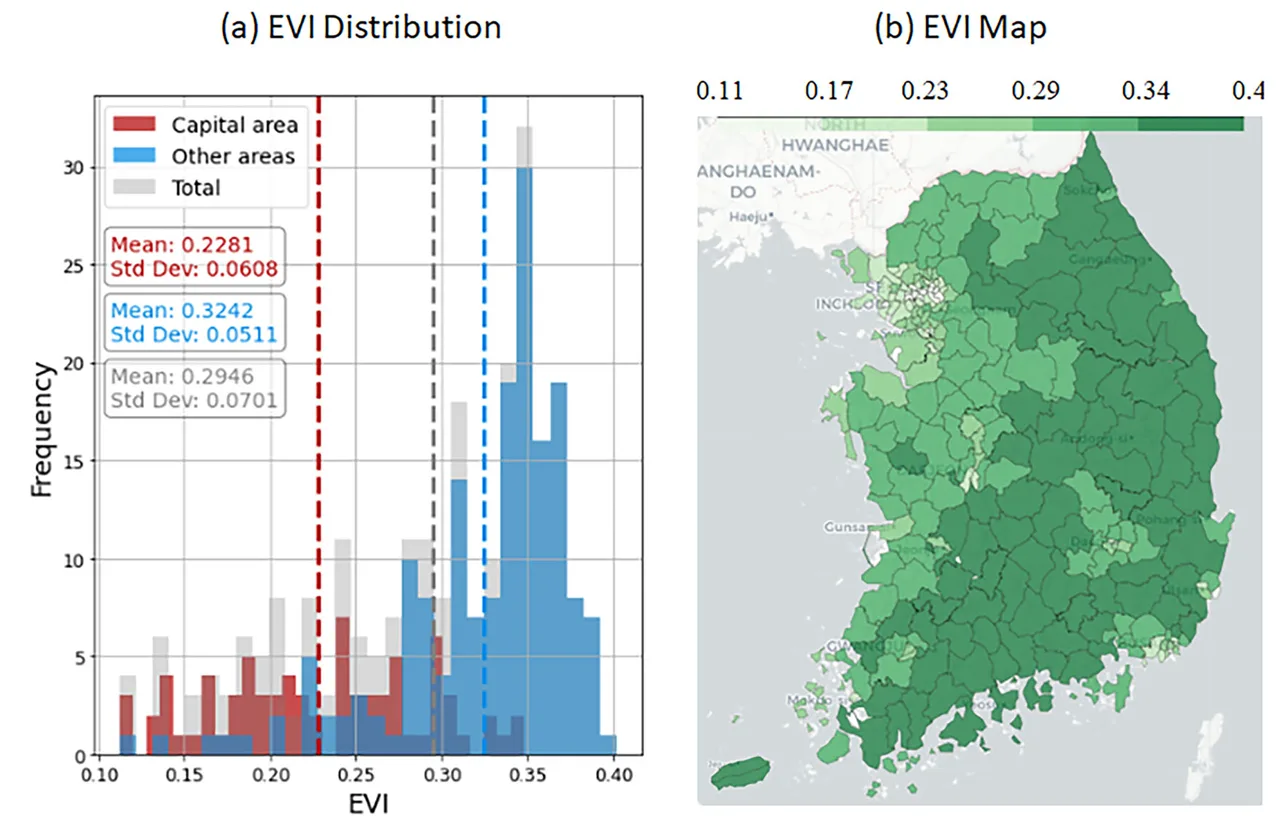
Task: Select the "15" y-axis tick label
Action: click(74, 462)
